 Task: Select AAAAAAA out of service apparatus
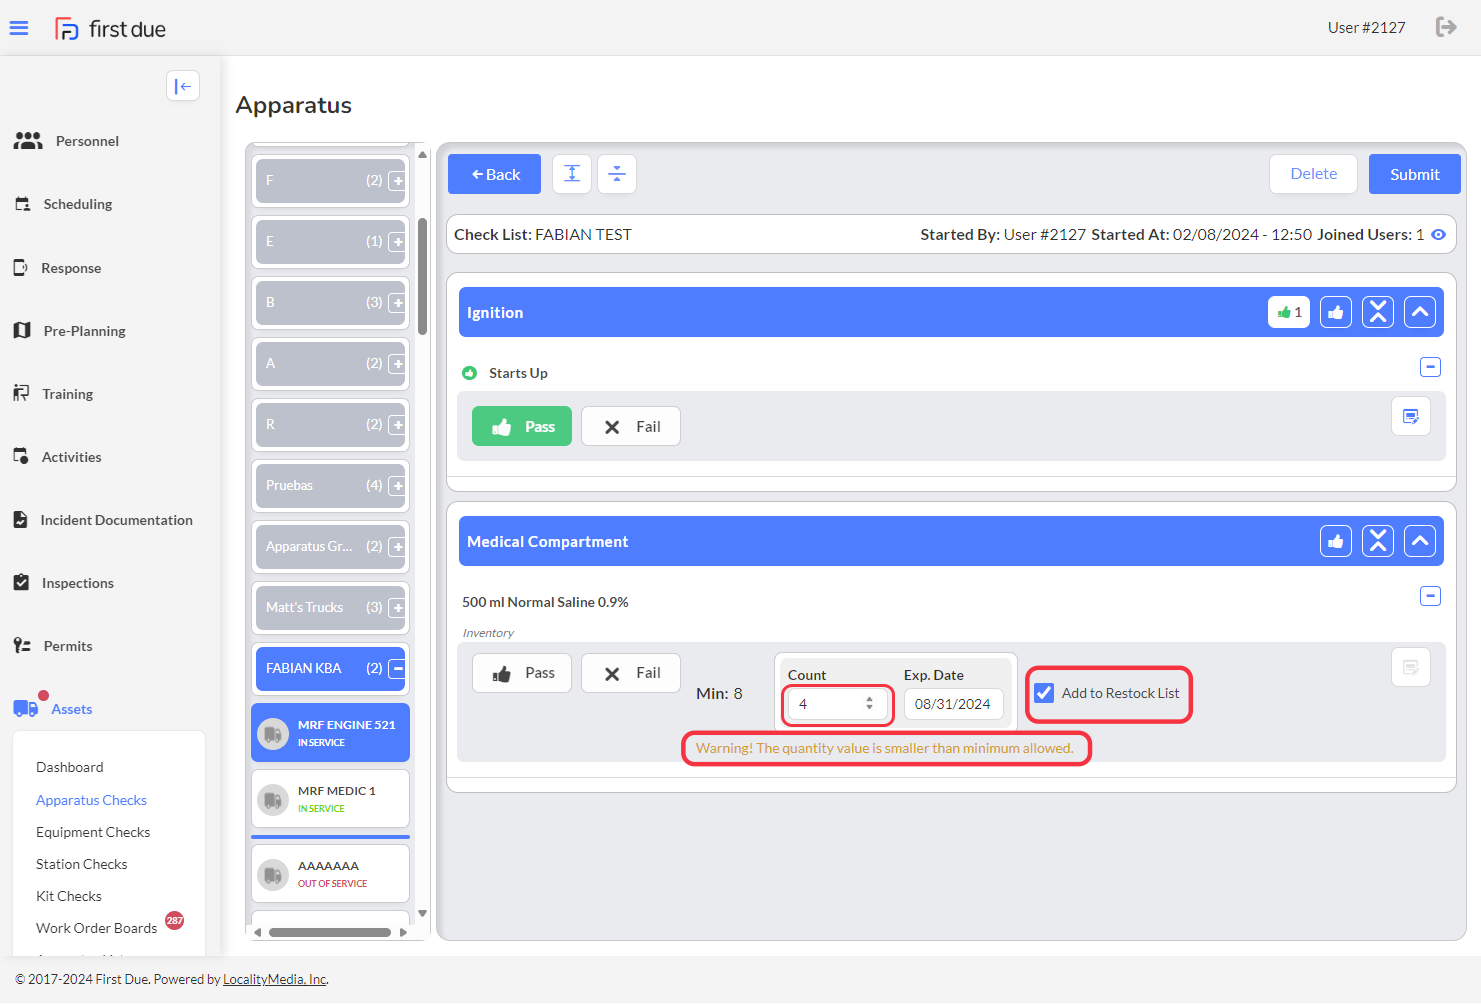tap(331, 874)
